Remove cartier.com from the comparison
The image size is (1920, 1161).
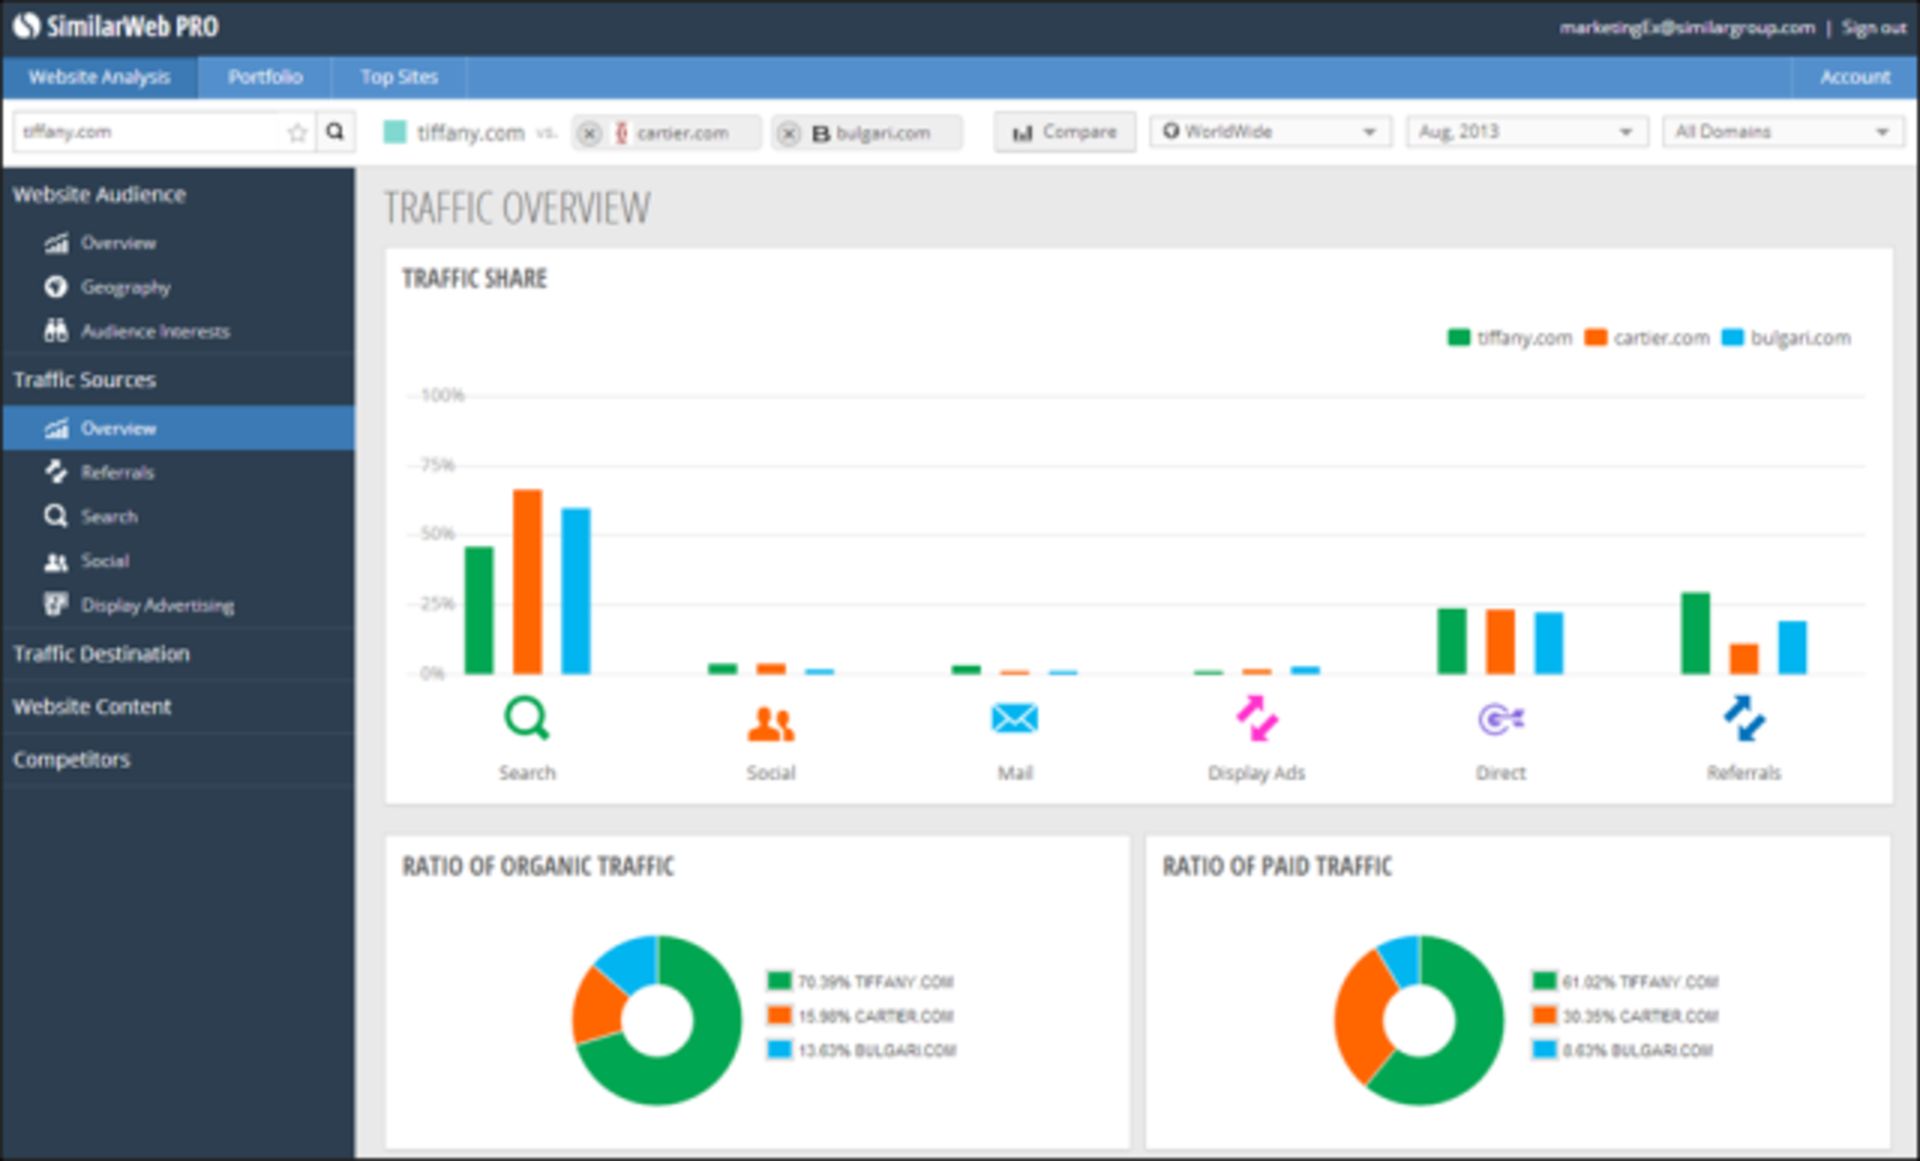590,133
